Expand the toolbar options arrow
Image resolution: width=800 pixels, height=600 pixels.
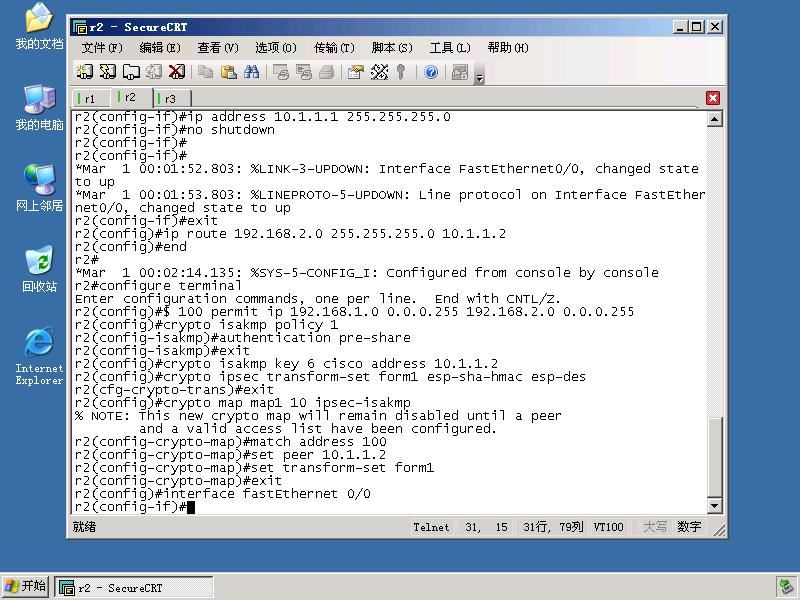[479, 78]
